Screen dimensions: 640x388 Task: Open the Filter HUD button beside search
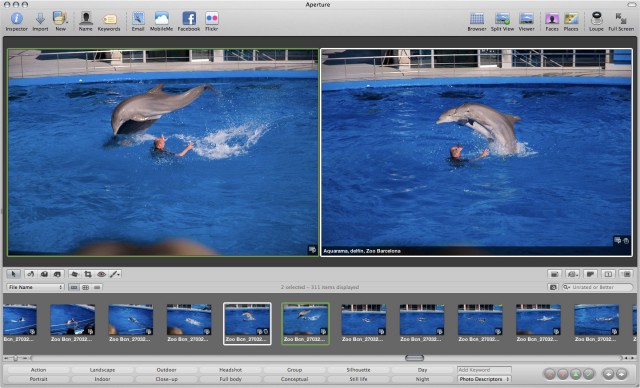point(553,287)
